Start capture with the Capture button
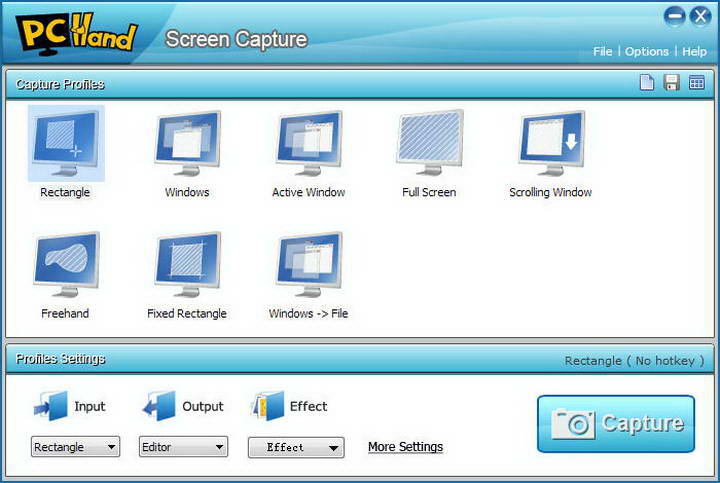This screenshot has height=483, width=720. (616, 424)
